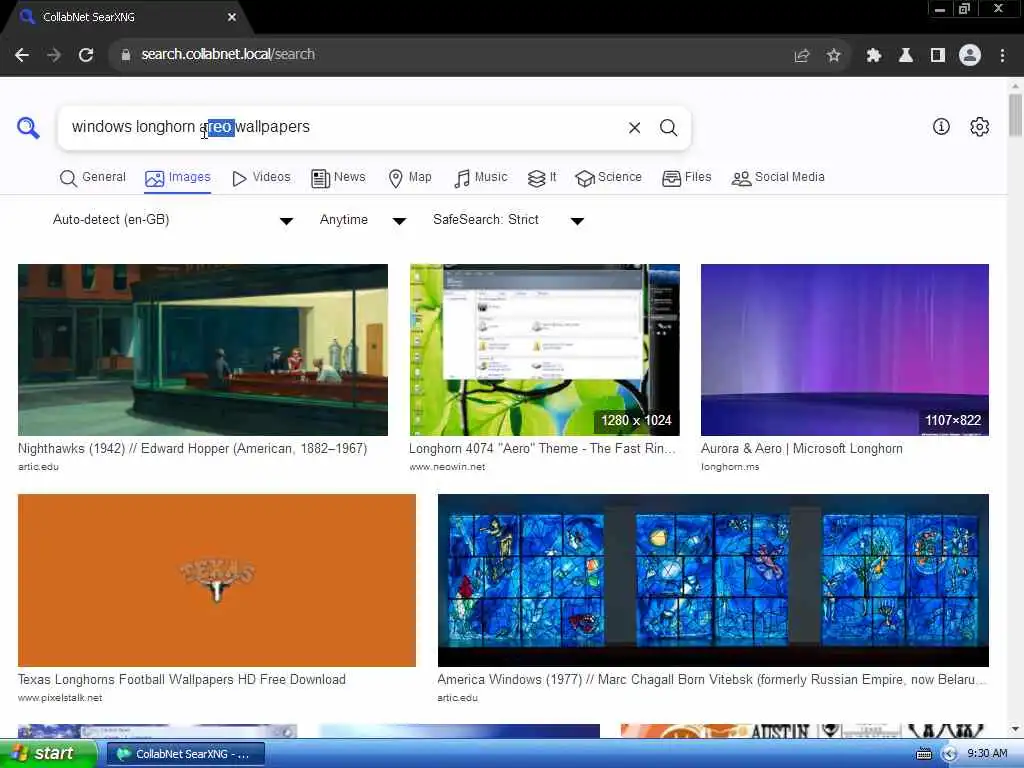
Task: Open the Anytime time range dropdown
Action: (x=363, y=220)
